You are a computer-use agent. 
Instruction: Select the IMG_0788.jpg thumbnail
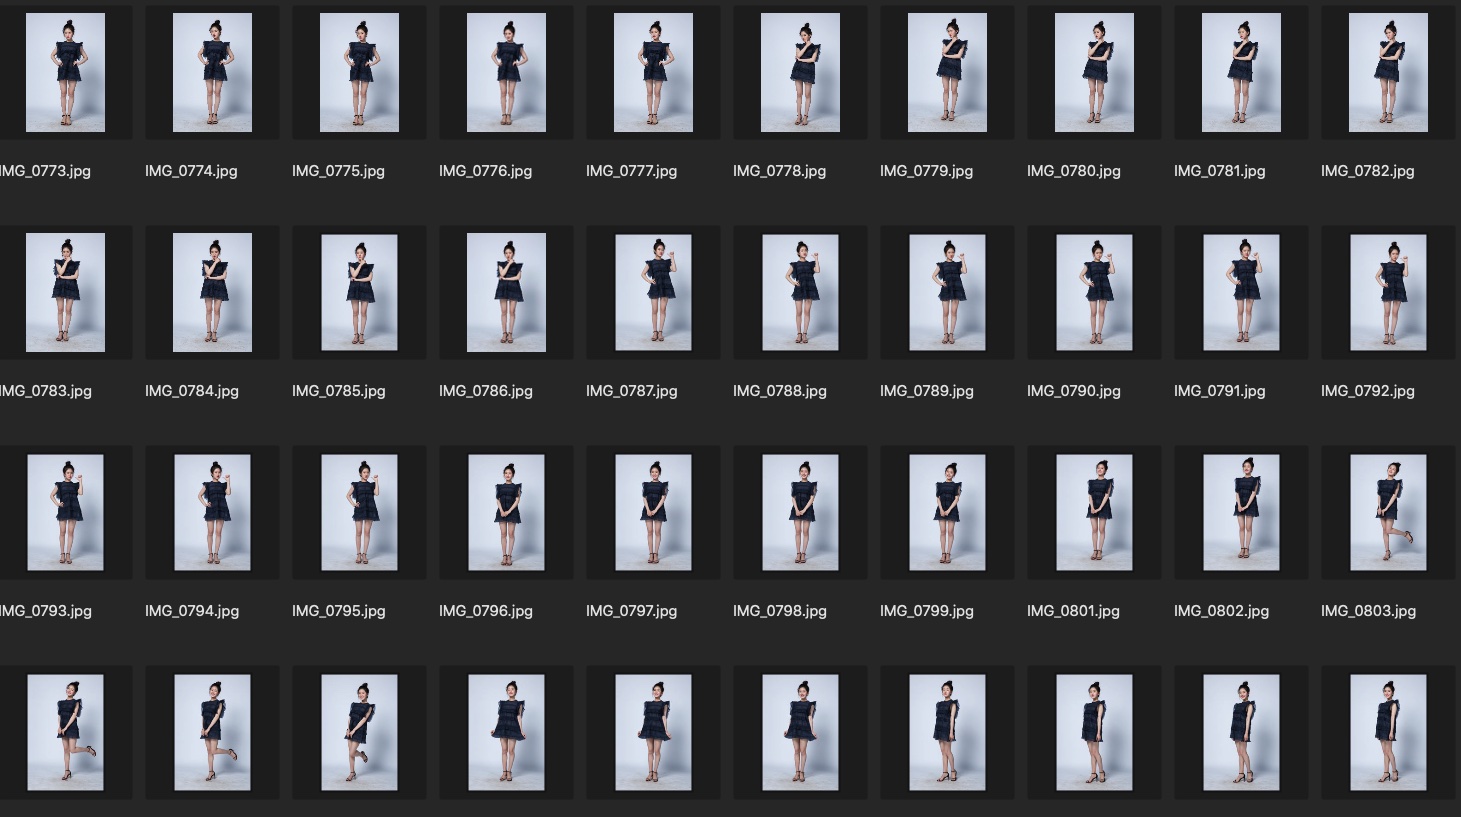(800, 292)
